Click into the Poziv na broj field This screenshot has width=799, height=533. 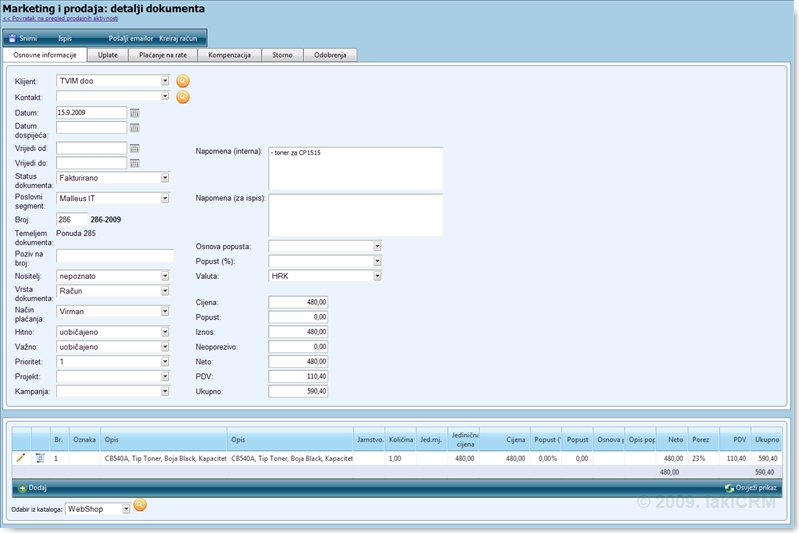(115, 256)
